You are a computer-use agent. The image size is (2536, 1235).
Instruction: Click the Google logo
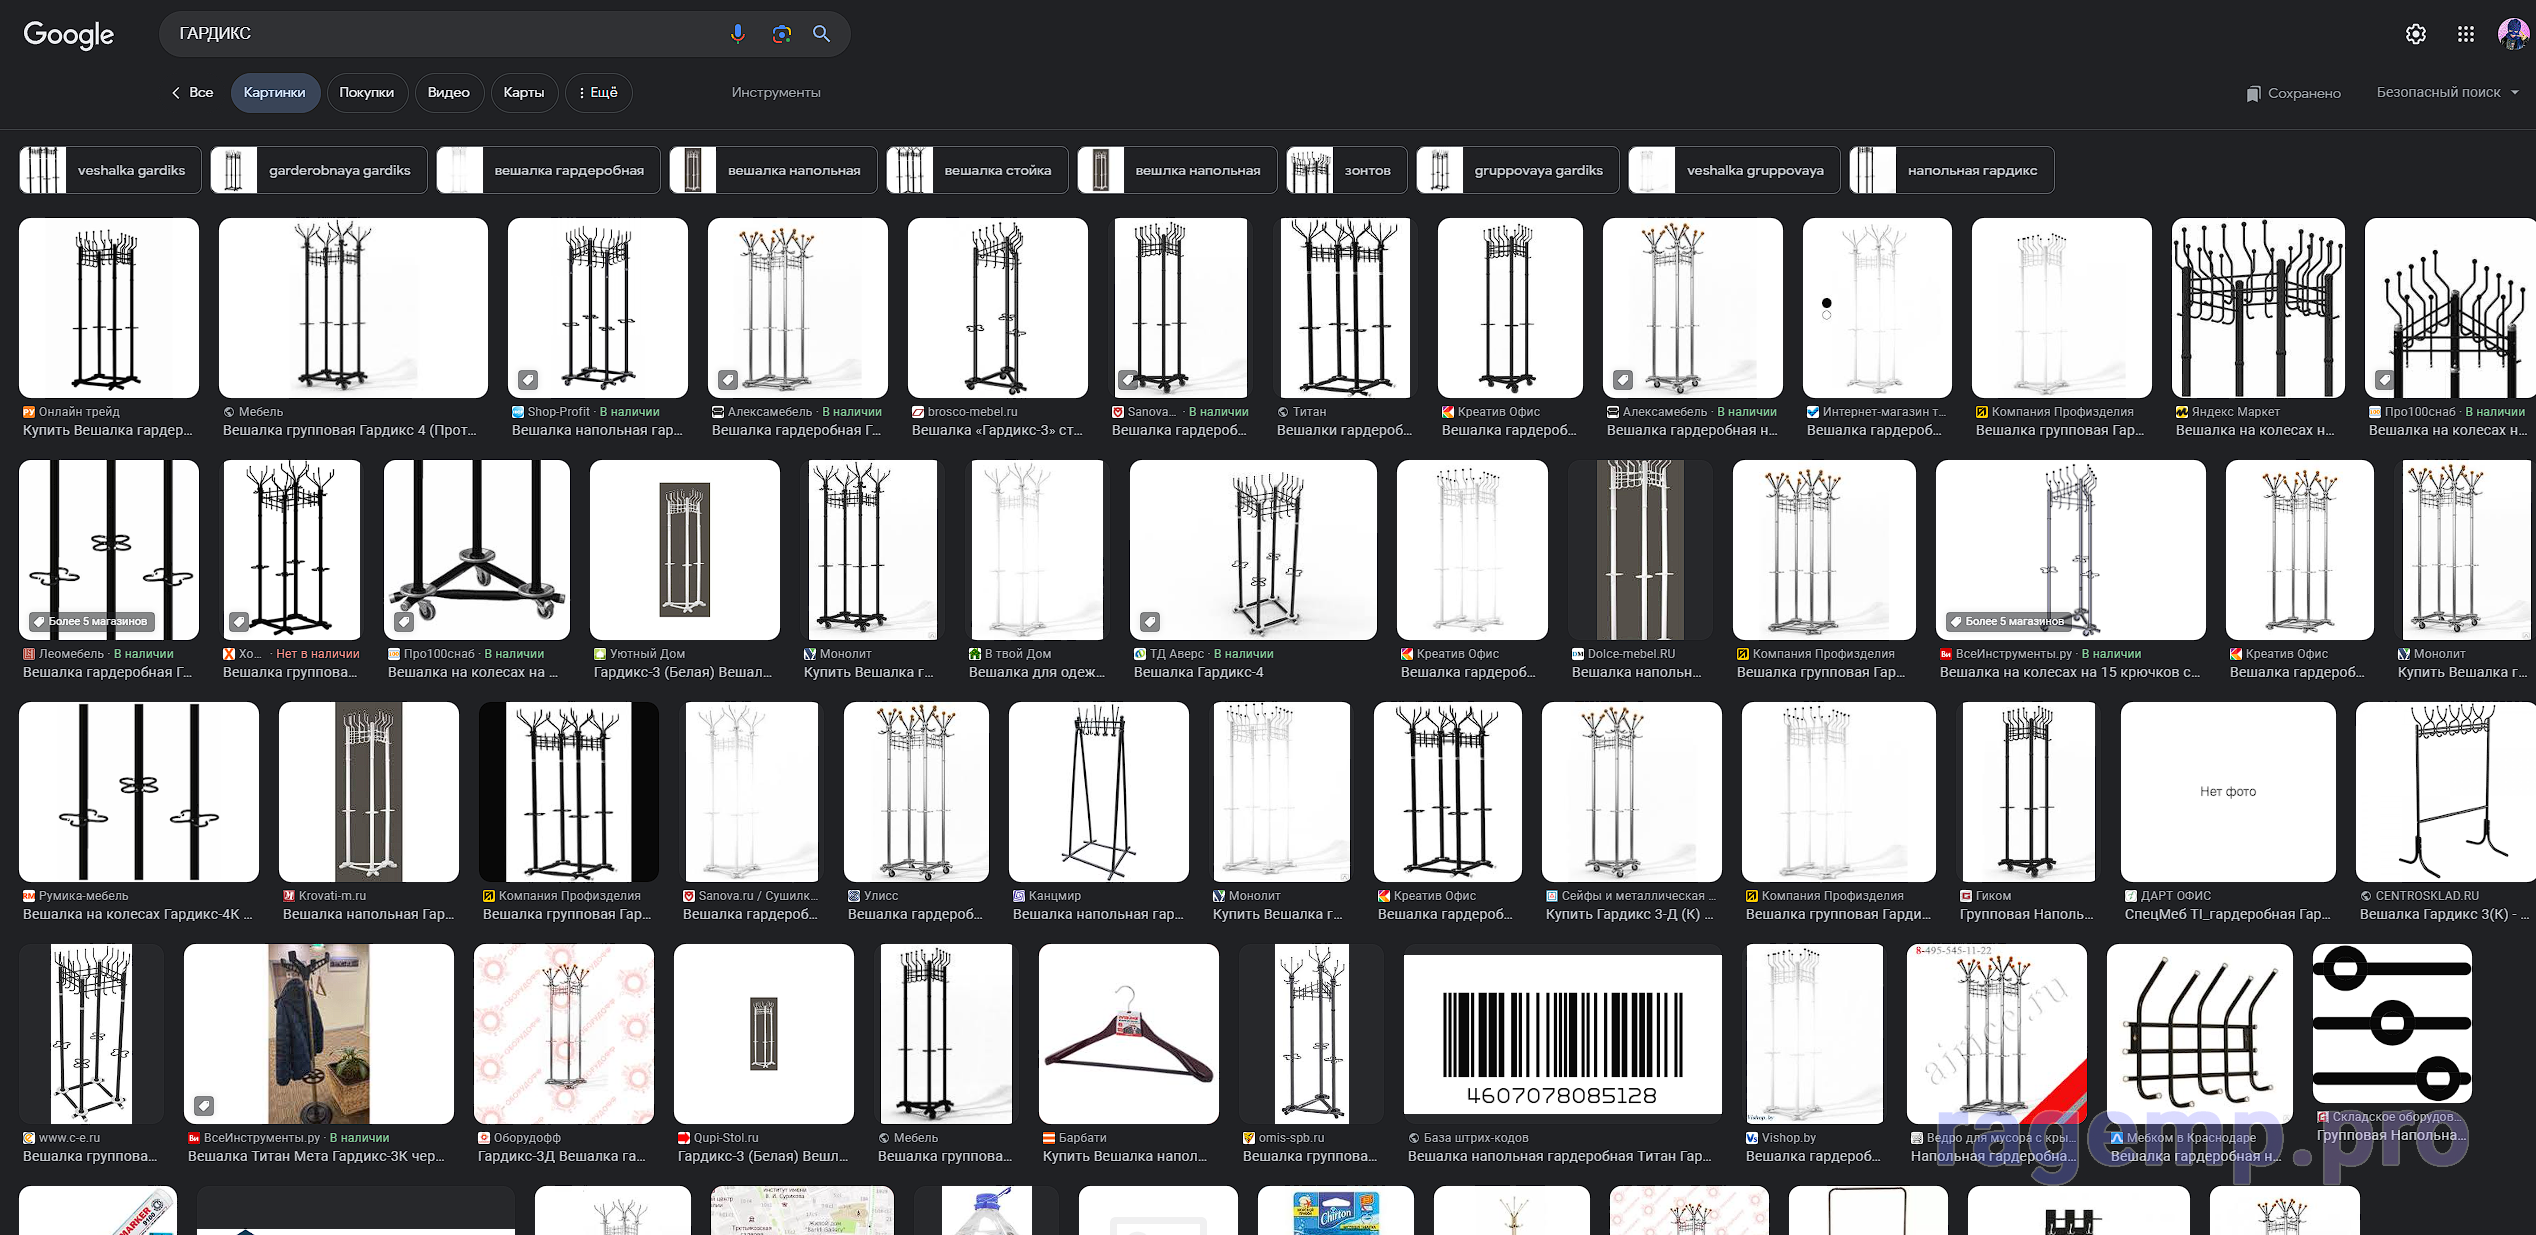point(68,35)
